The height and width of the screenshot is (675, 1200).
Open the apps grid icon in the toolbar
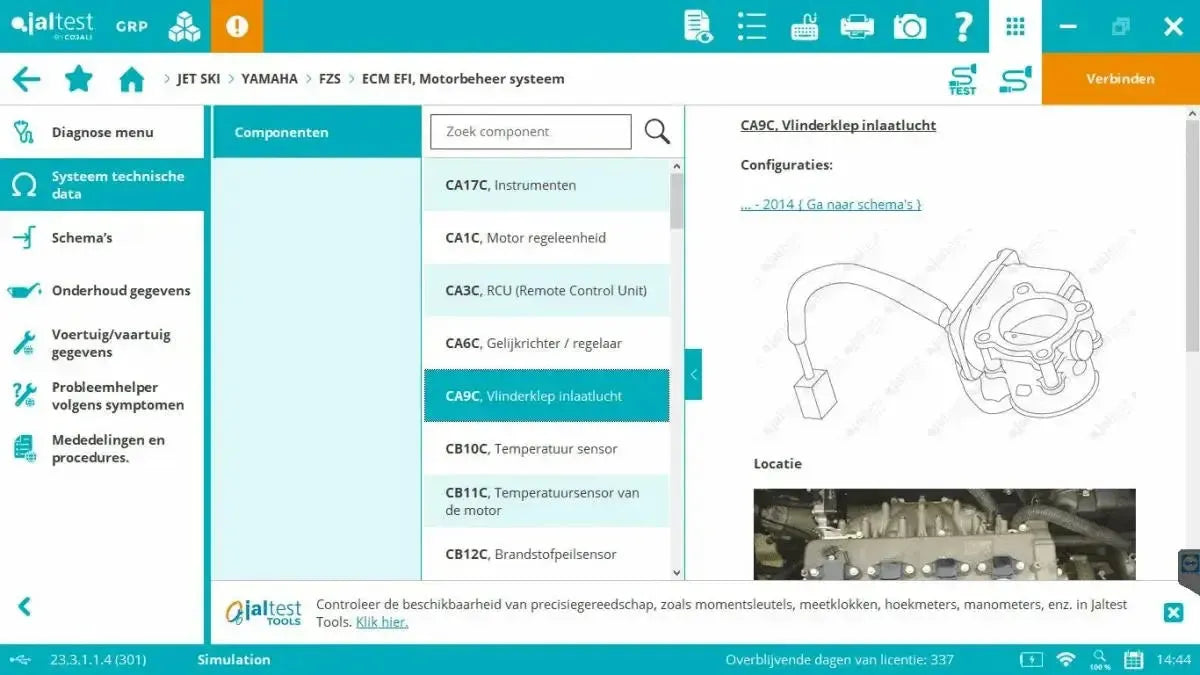coord(1015,26)
